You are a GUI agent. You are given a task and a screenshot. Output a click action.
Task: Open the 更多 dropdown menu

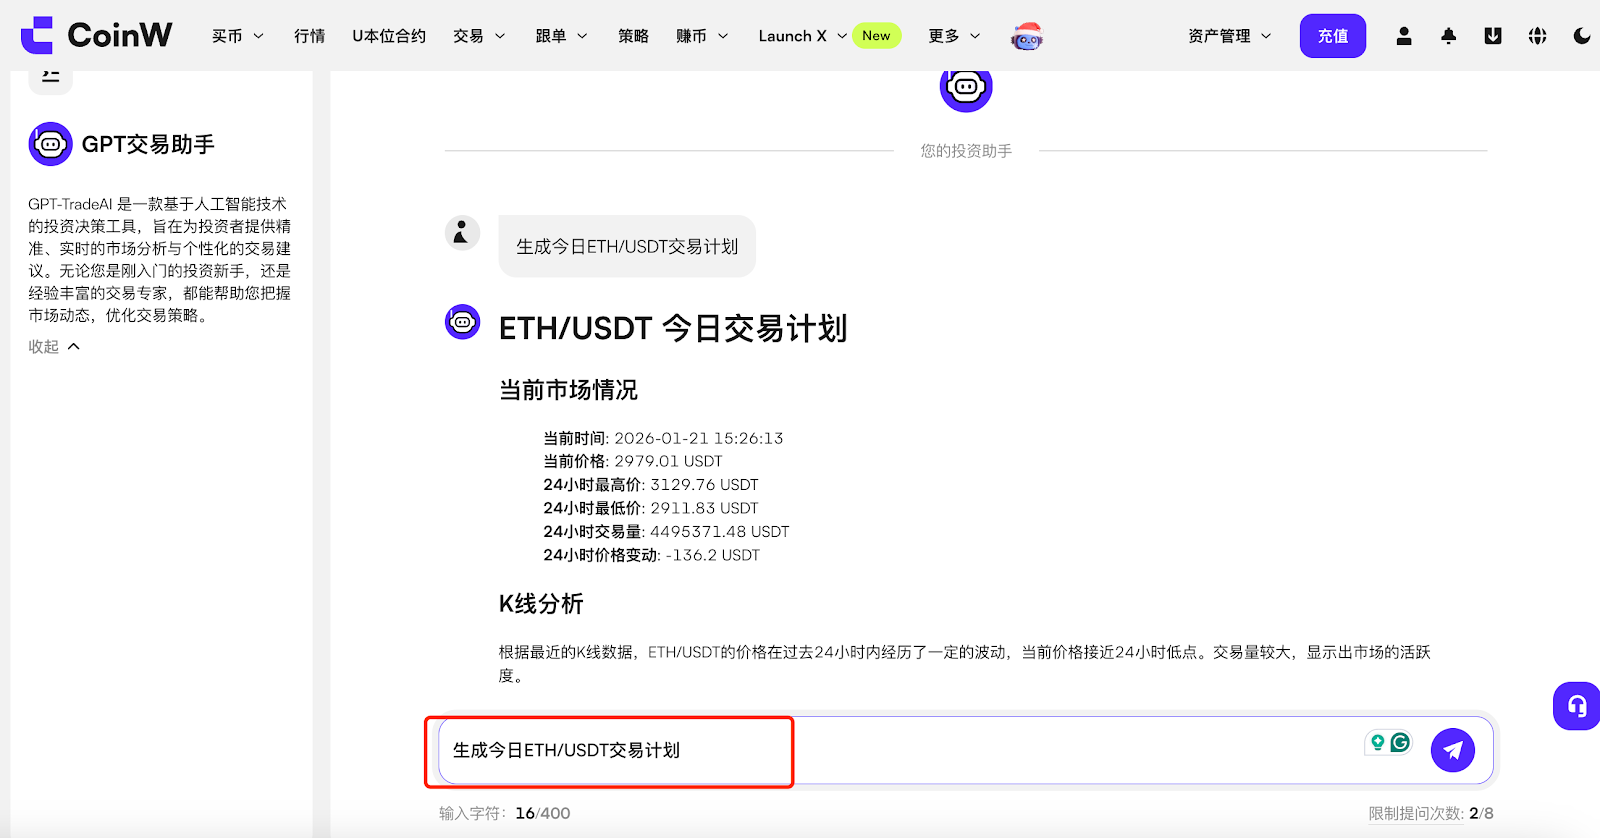tap(954, 36)
